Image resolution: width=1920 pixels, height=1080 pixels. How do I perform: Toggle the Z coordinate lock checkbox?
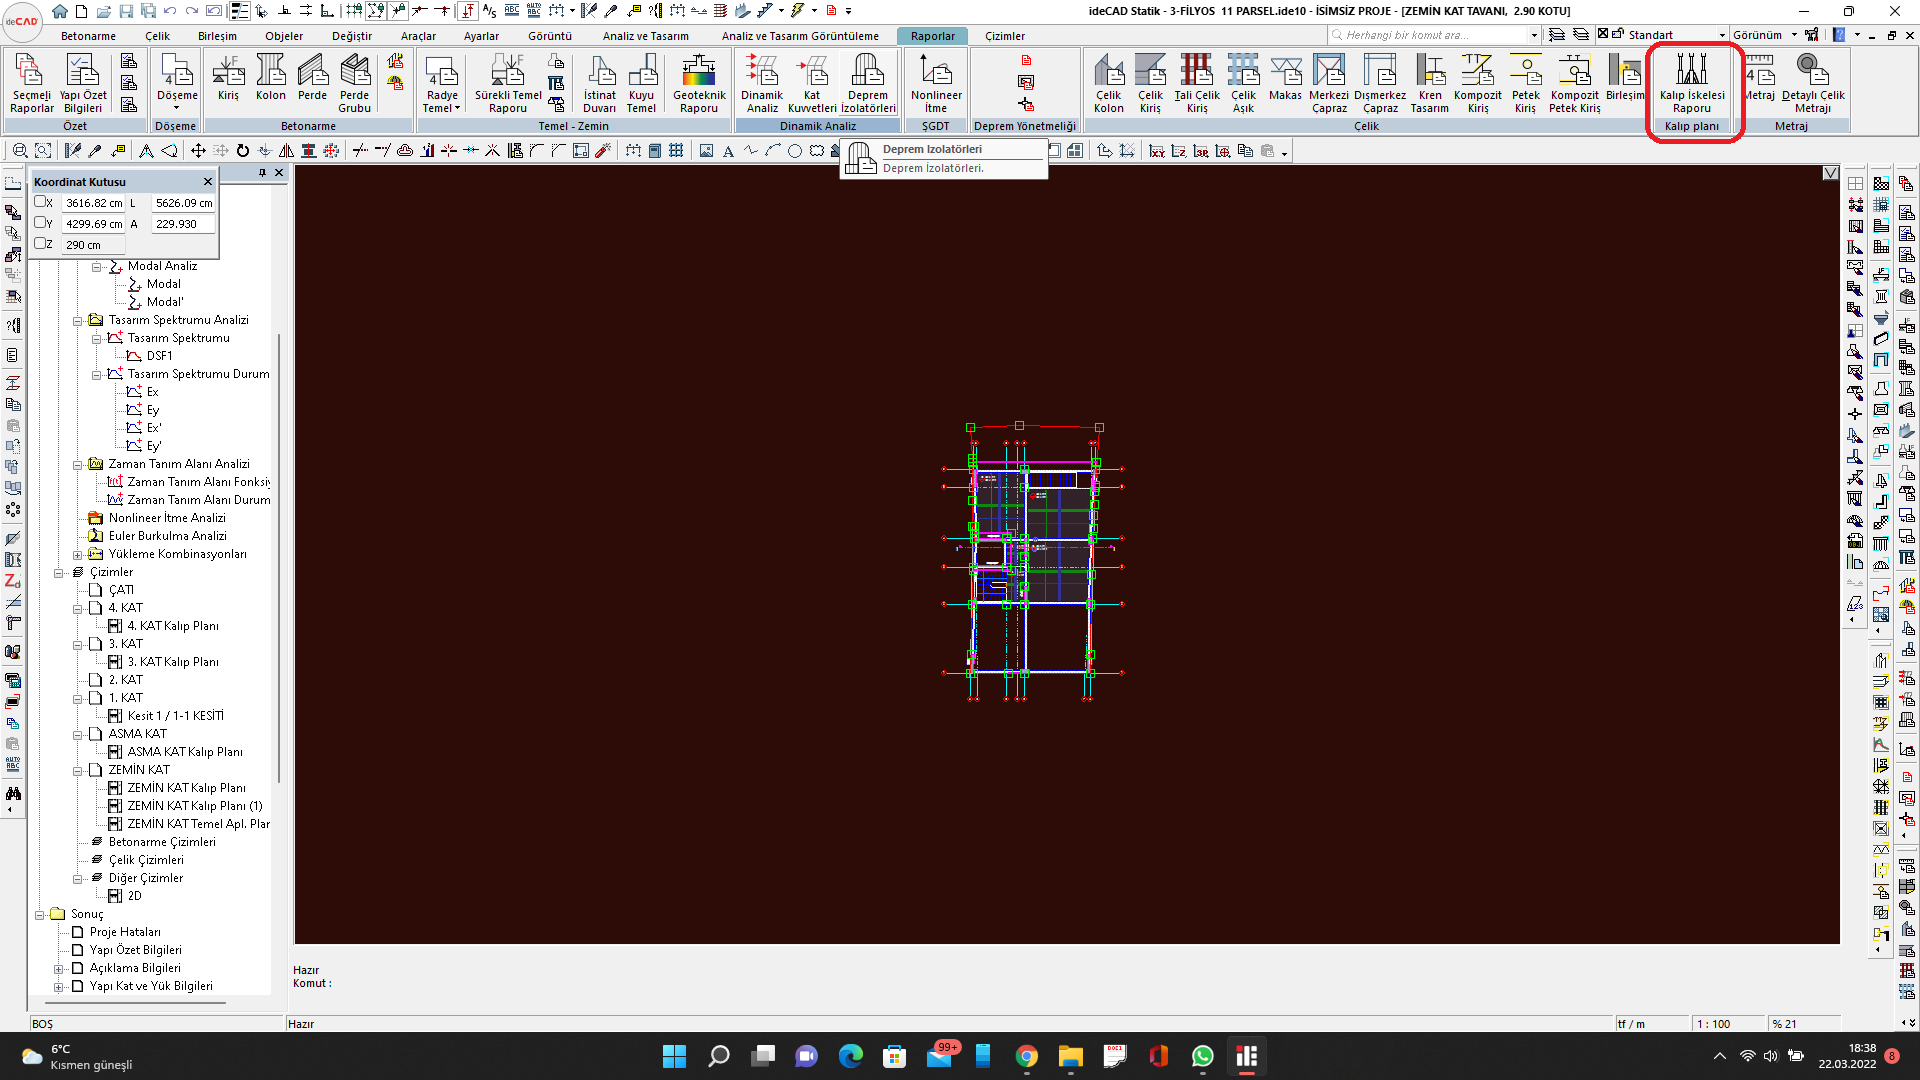pyautogui.click(x=41, y=244)
